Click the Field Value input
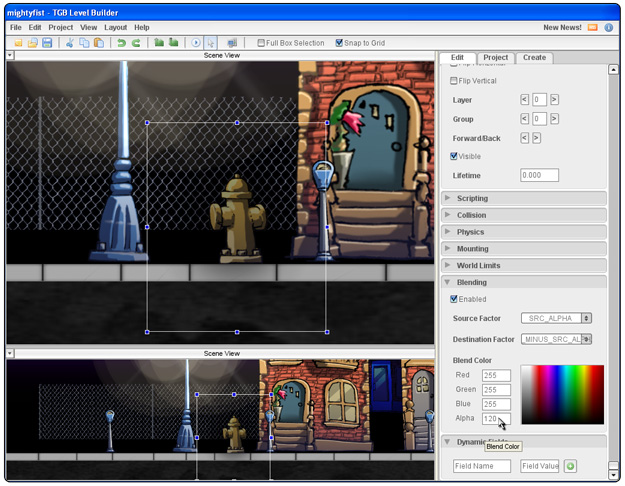Screen dimensions: 625x486 tap(539, 466)
